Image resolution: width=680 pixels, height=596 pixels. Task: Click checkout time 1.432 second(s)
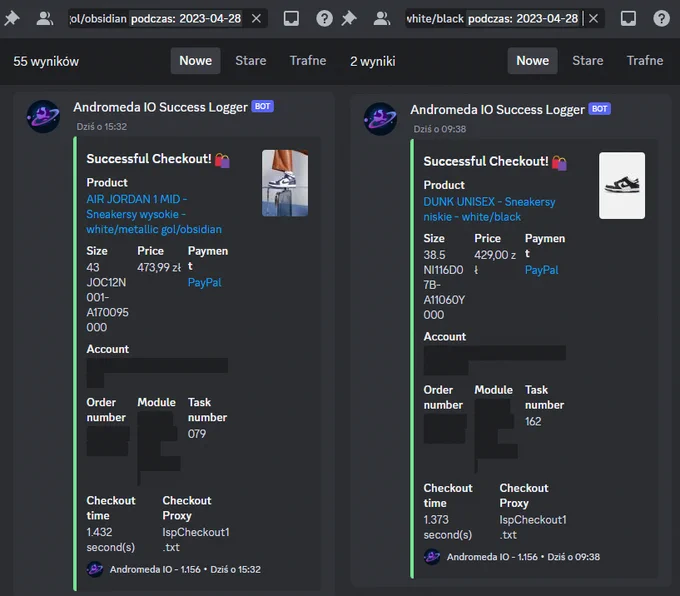point(111,540)
